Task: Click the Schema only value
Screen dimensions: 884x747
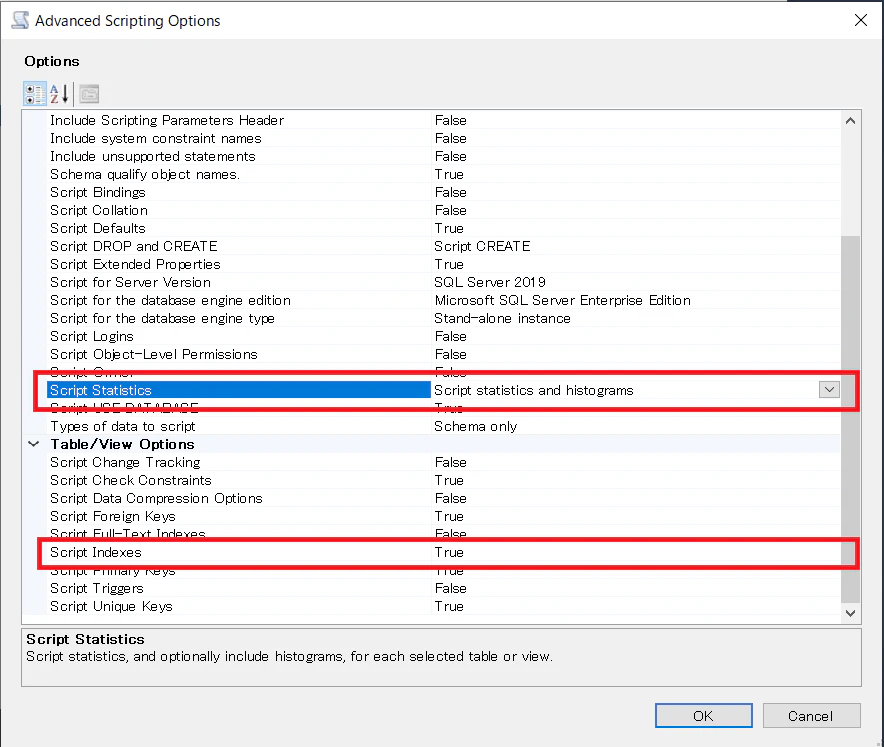Action: 476,426
